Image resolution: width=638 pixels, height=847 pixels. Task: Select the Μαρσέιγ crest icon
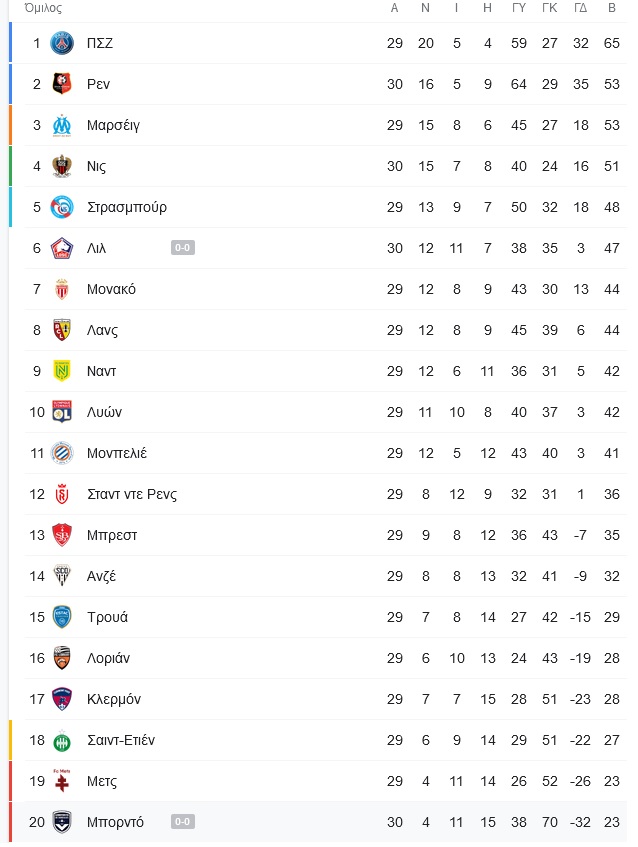[x=62, y=125]
